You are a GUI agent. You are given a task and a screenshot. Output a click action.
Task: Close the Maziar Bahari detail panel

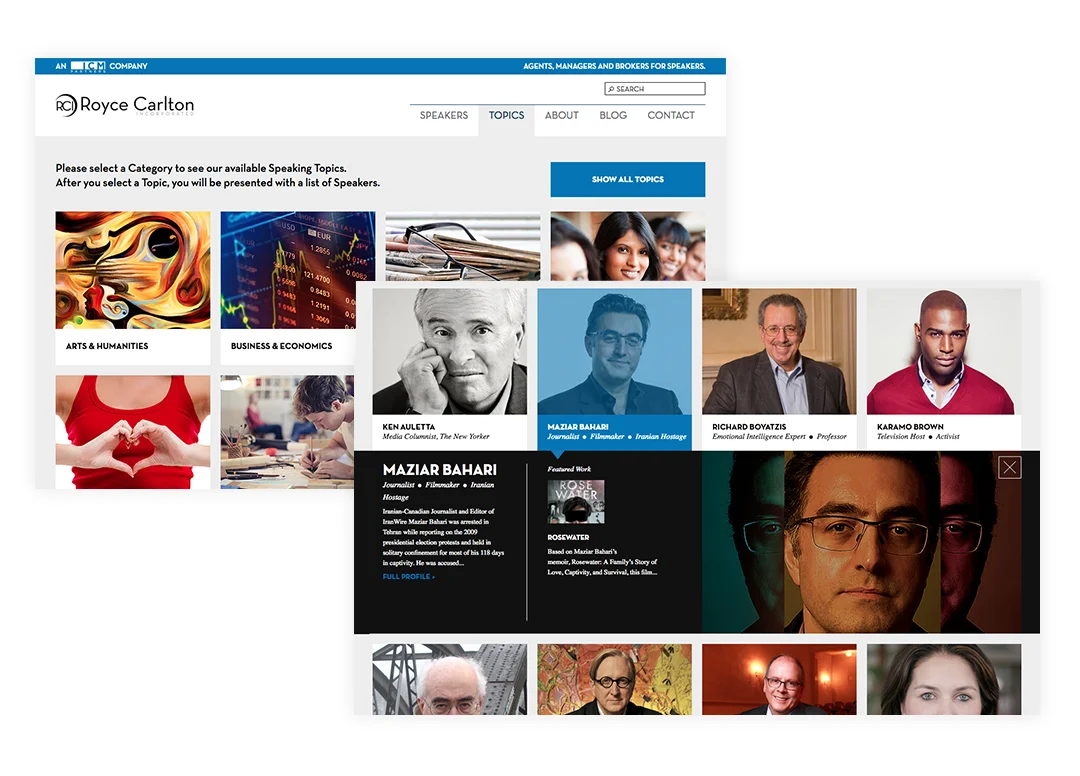1009,468
